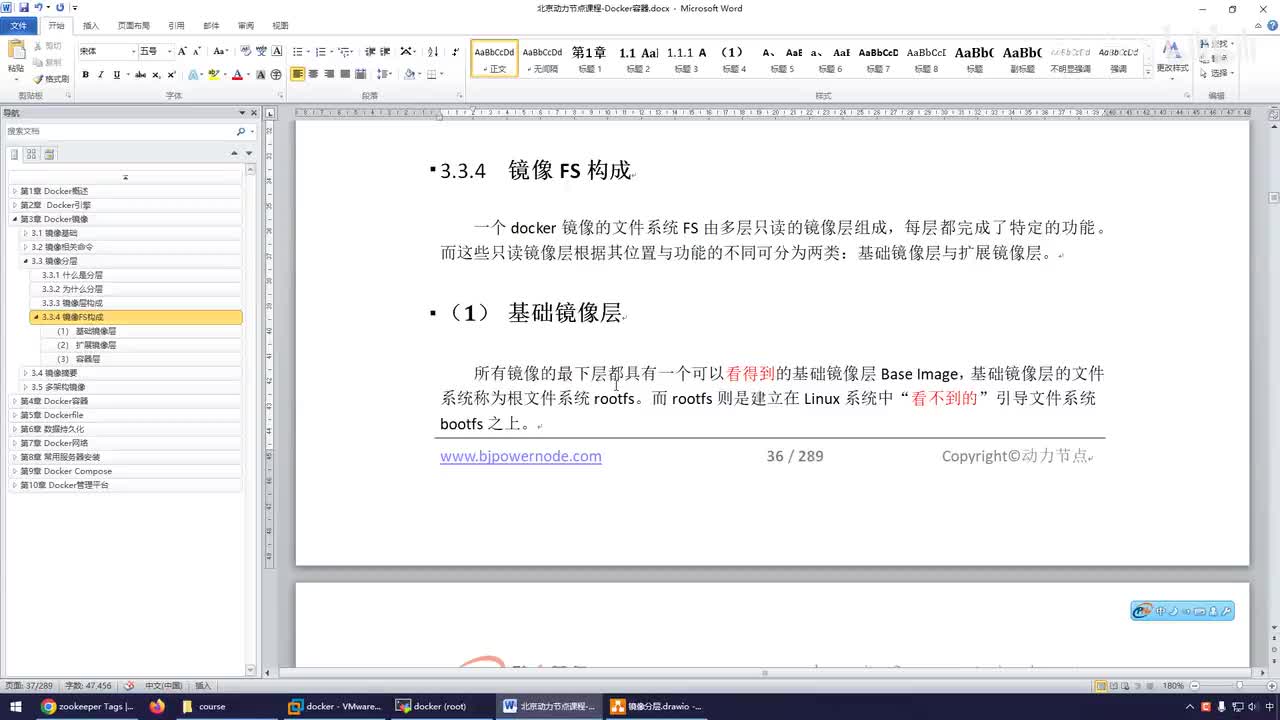Switch to docker - VMware taskbar window
The image size is (1280, 720).
[x=335, y=706]
